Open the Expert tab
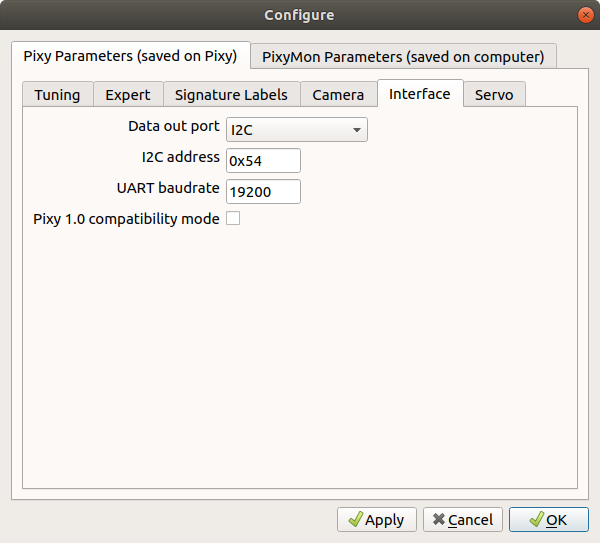600x543 pixels. coord(128,95)
